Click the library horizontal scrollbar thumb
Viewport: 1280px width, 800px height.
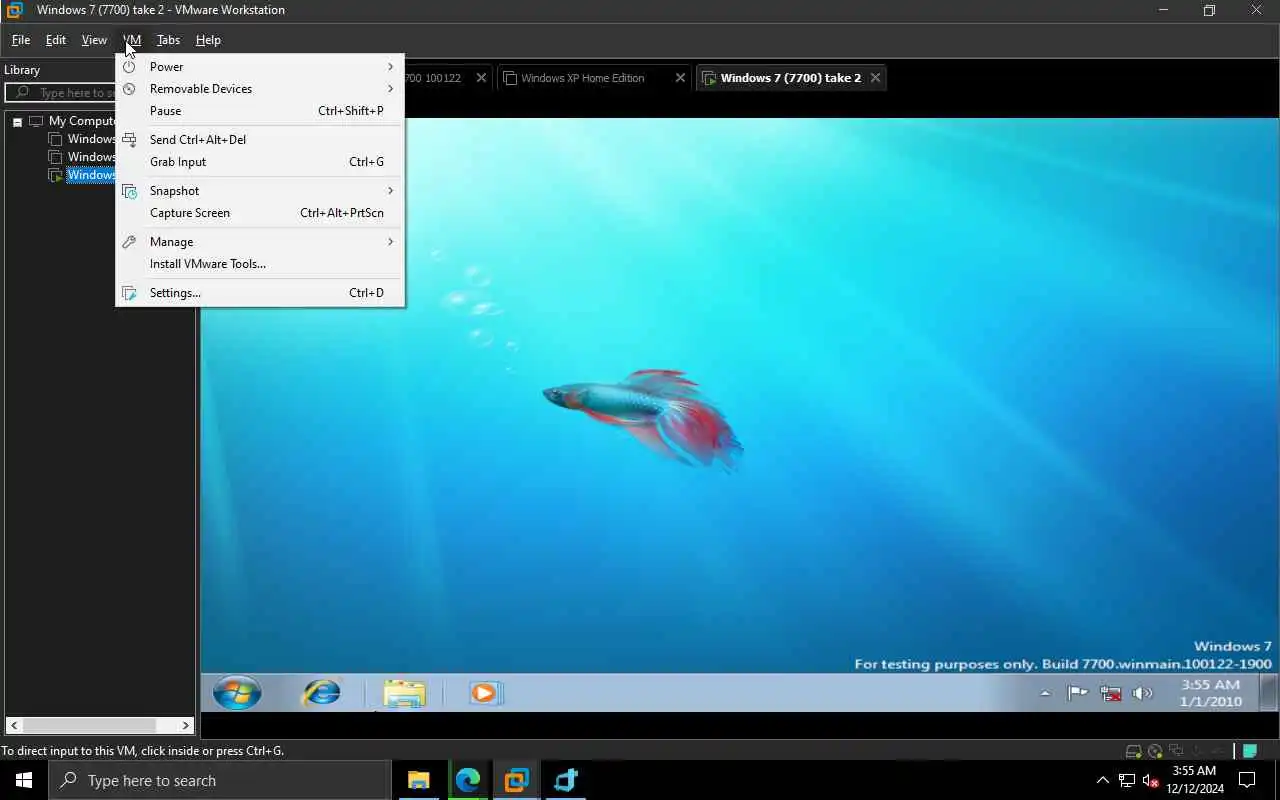pos(89,726)
